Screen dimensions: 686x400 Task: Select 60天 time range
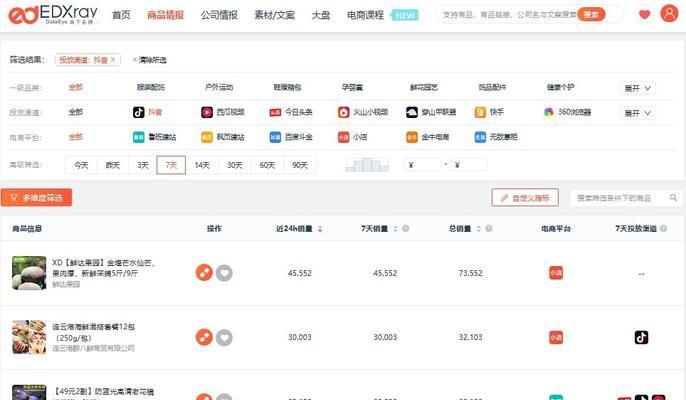(267, 165)
